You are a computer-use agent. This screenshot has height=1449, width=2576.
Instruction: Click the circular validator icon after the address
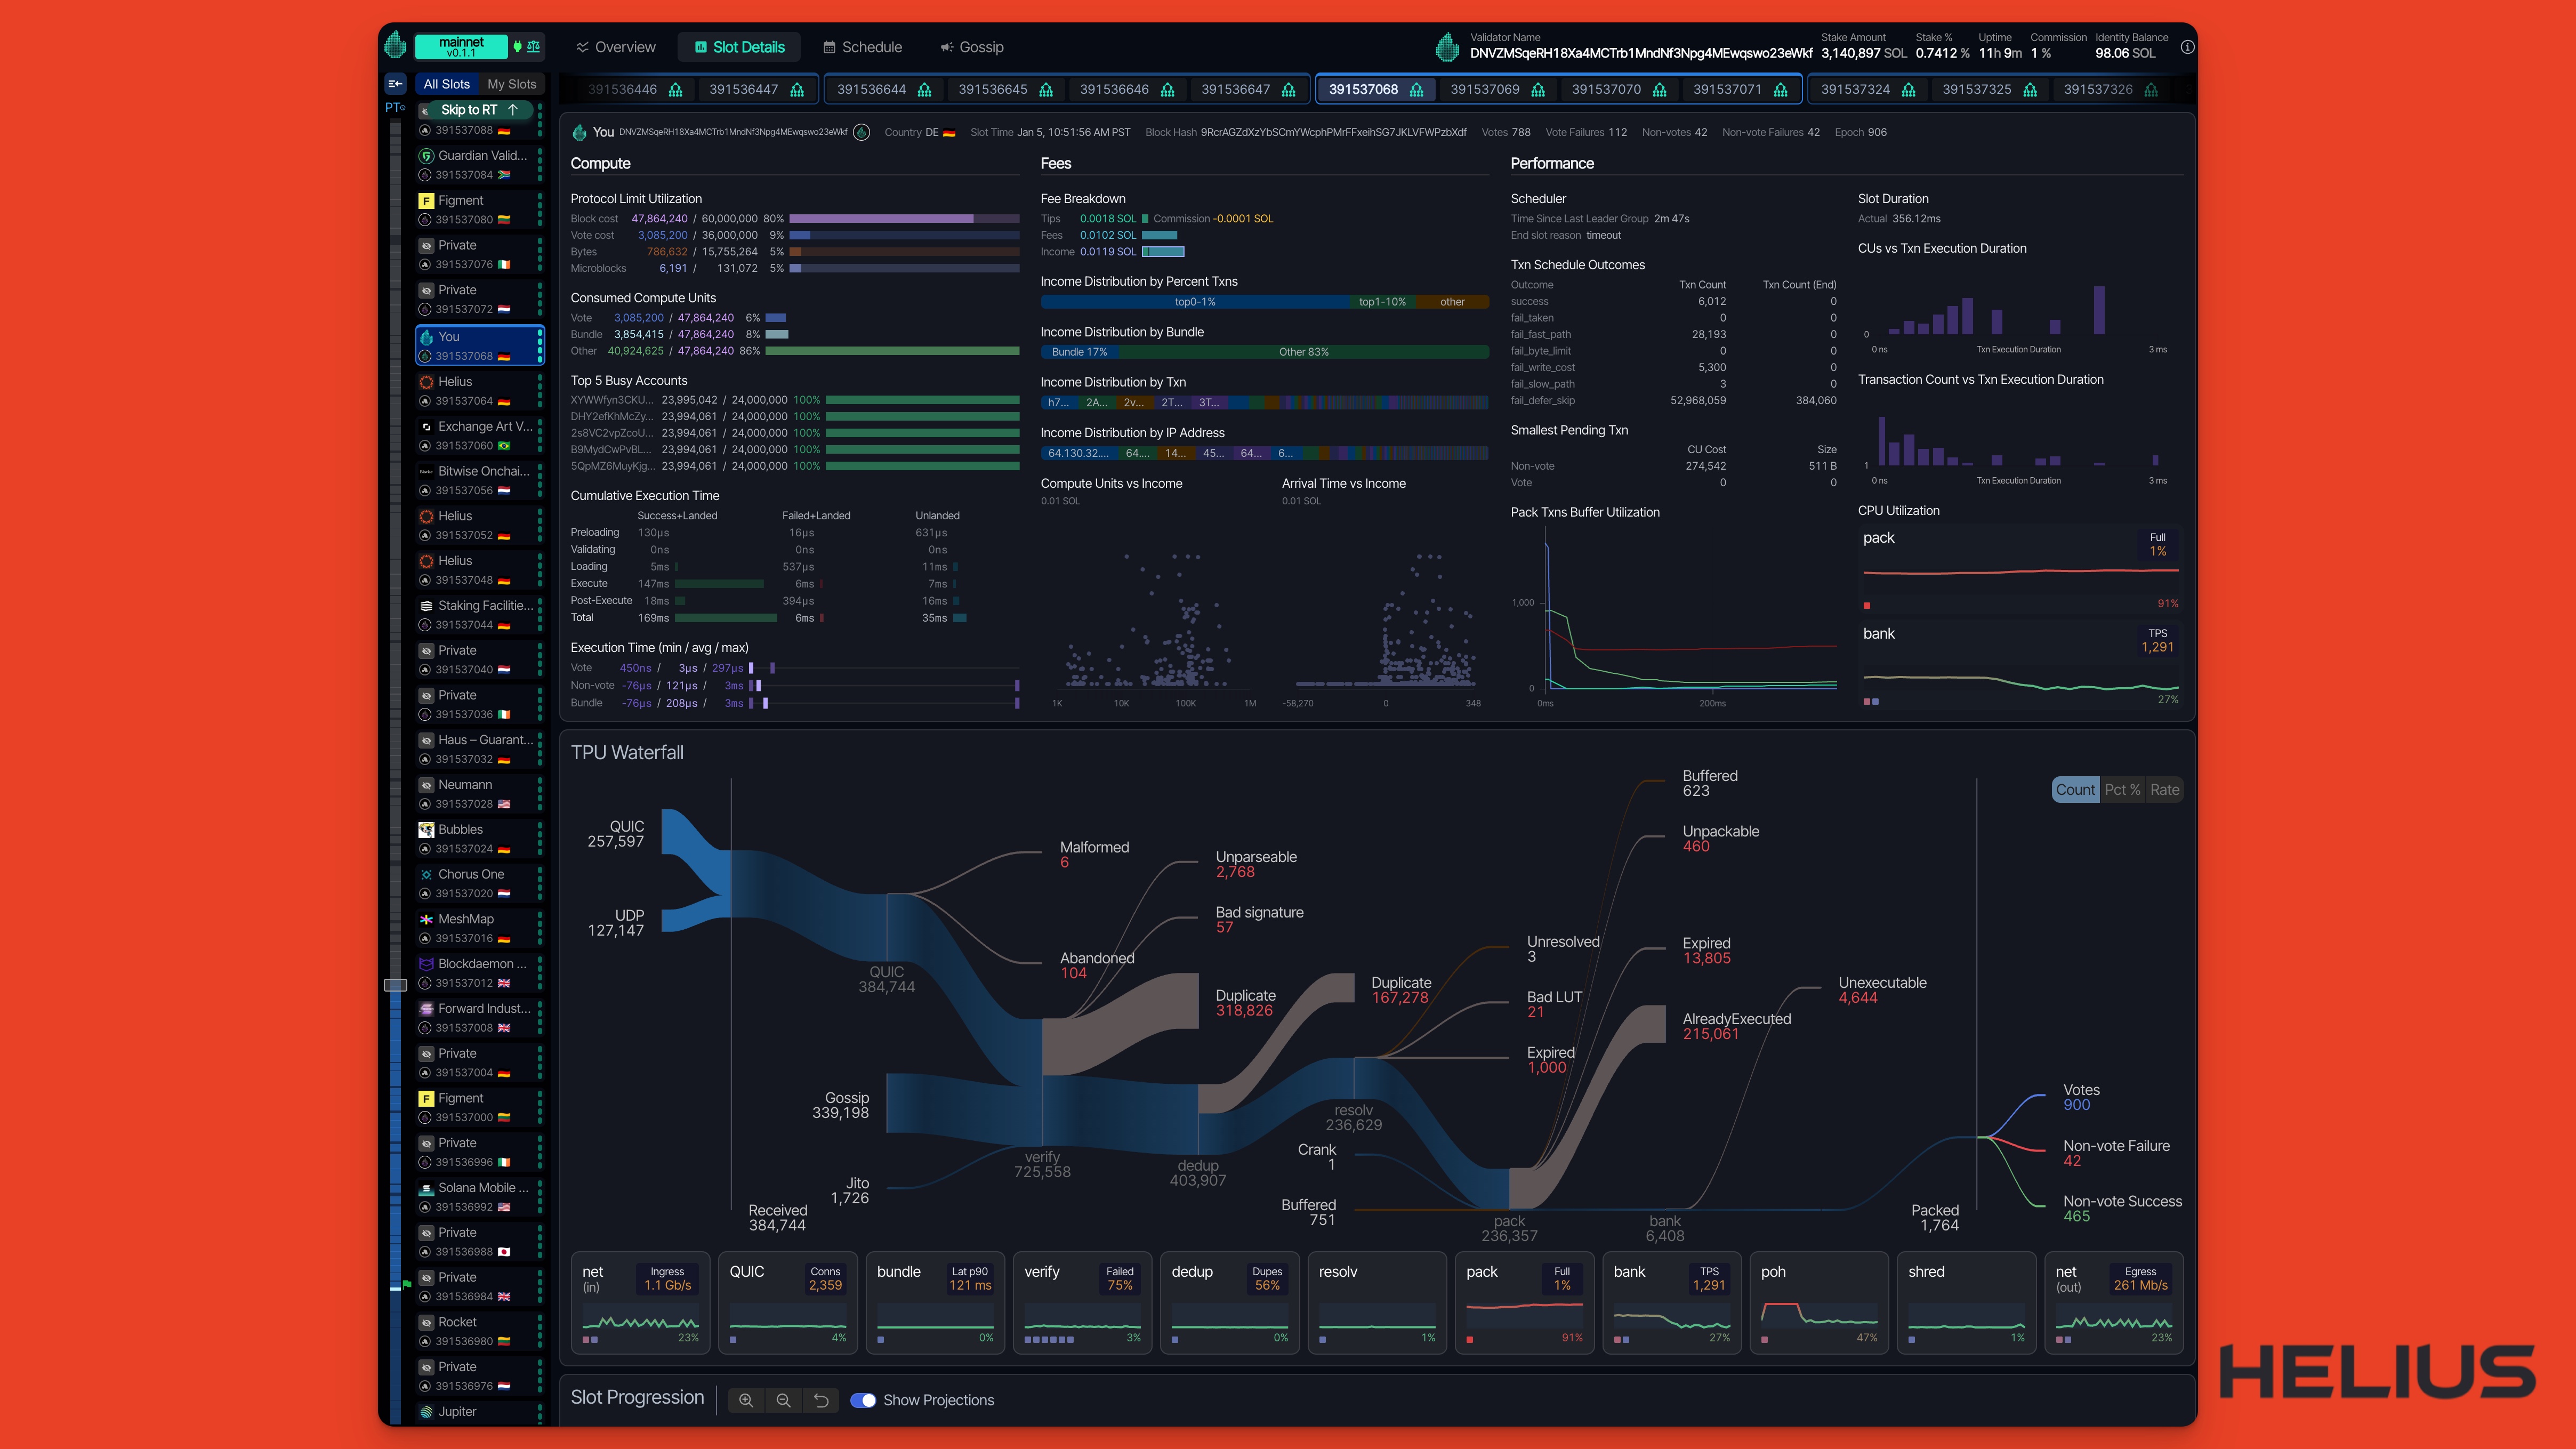click(x=861, y=132)
